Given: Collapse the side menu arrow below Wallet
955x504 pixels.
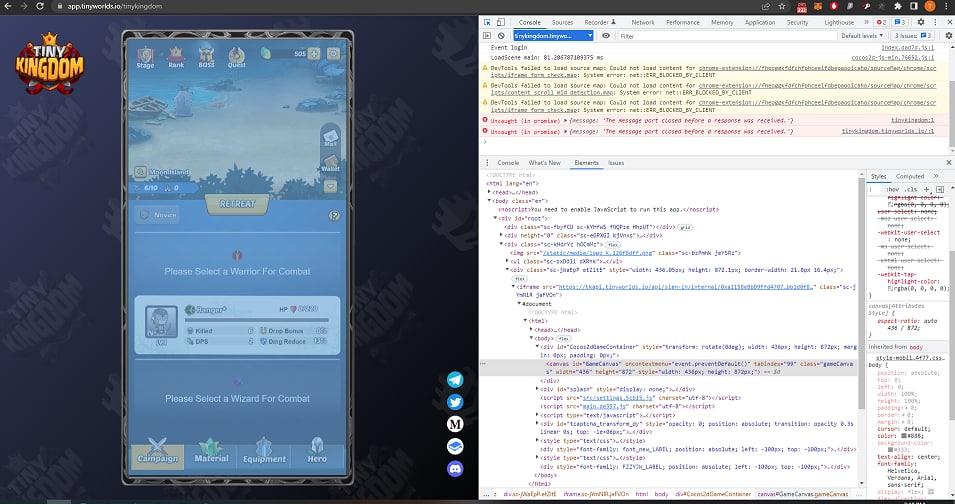Looking at the screenshot, I should (330, 186).
